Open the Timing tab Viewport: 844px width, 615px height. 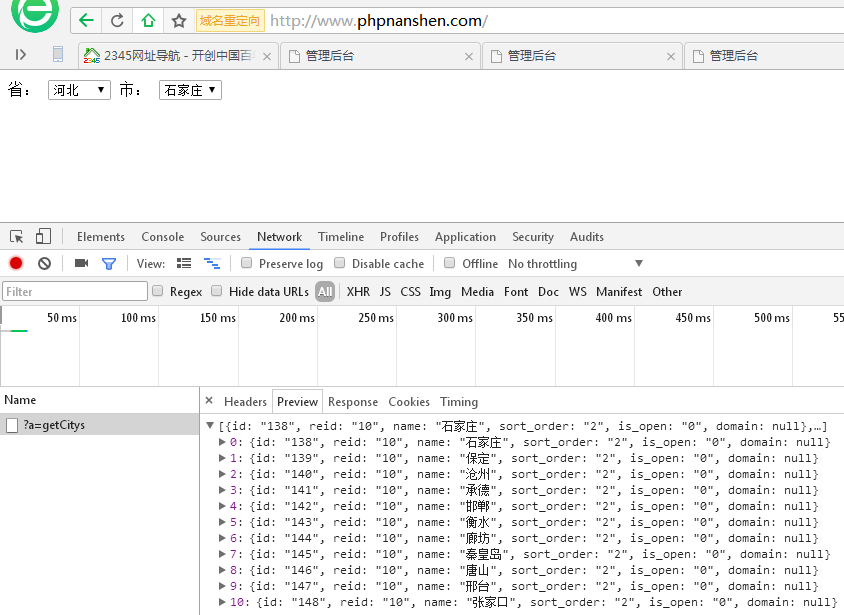[459, 402]
